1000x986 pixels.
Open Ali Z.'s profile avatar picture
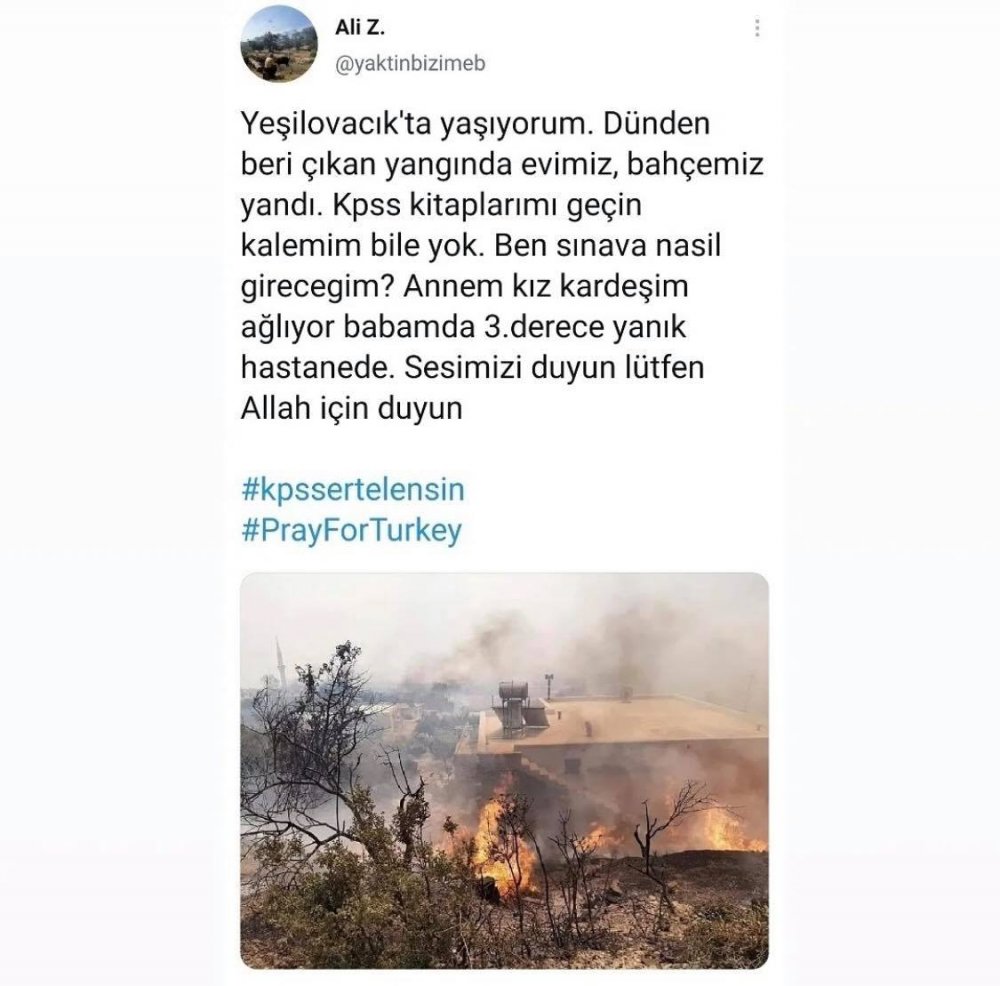279,44
